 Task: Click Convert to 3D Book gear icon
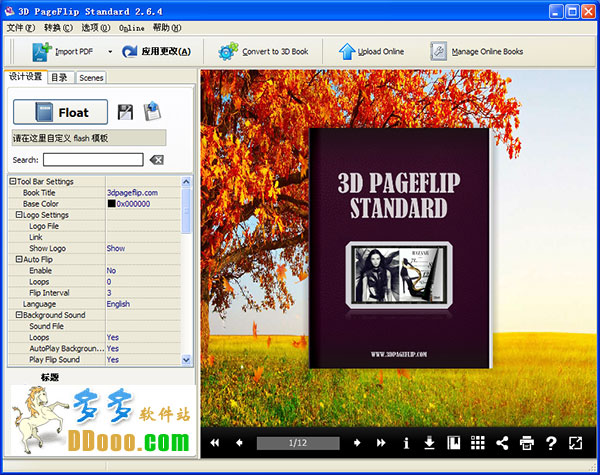pyautogui.click(x=228, y=51)
